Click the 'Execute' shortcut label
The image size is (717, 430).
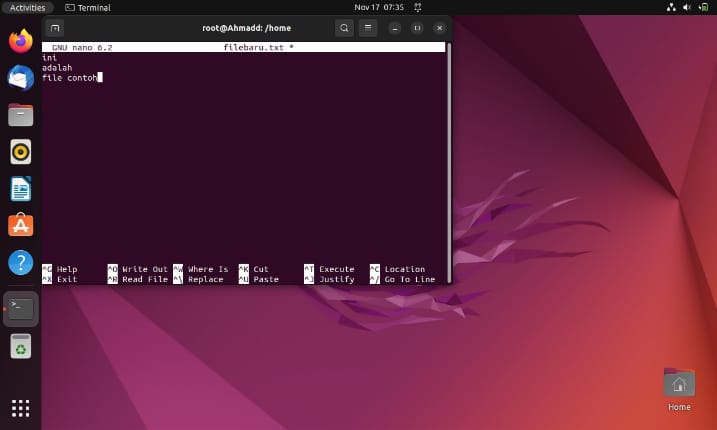coord(337,269)
